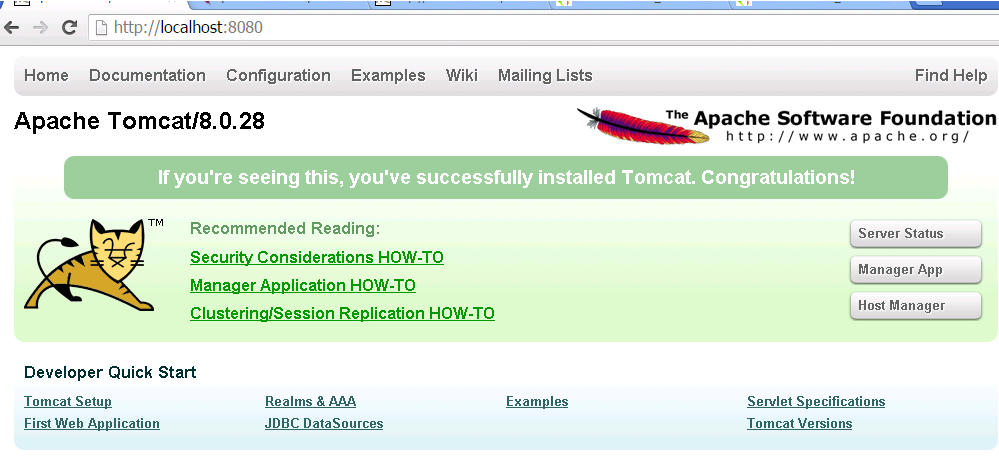Screen dimensions: 999x461
Task: Open the First Web Application link
Action: [x=92, y=423]
